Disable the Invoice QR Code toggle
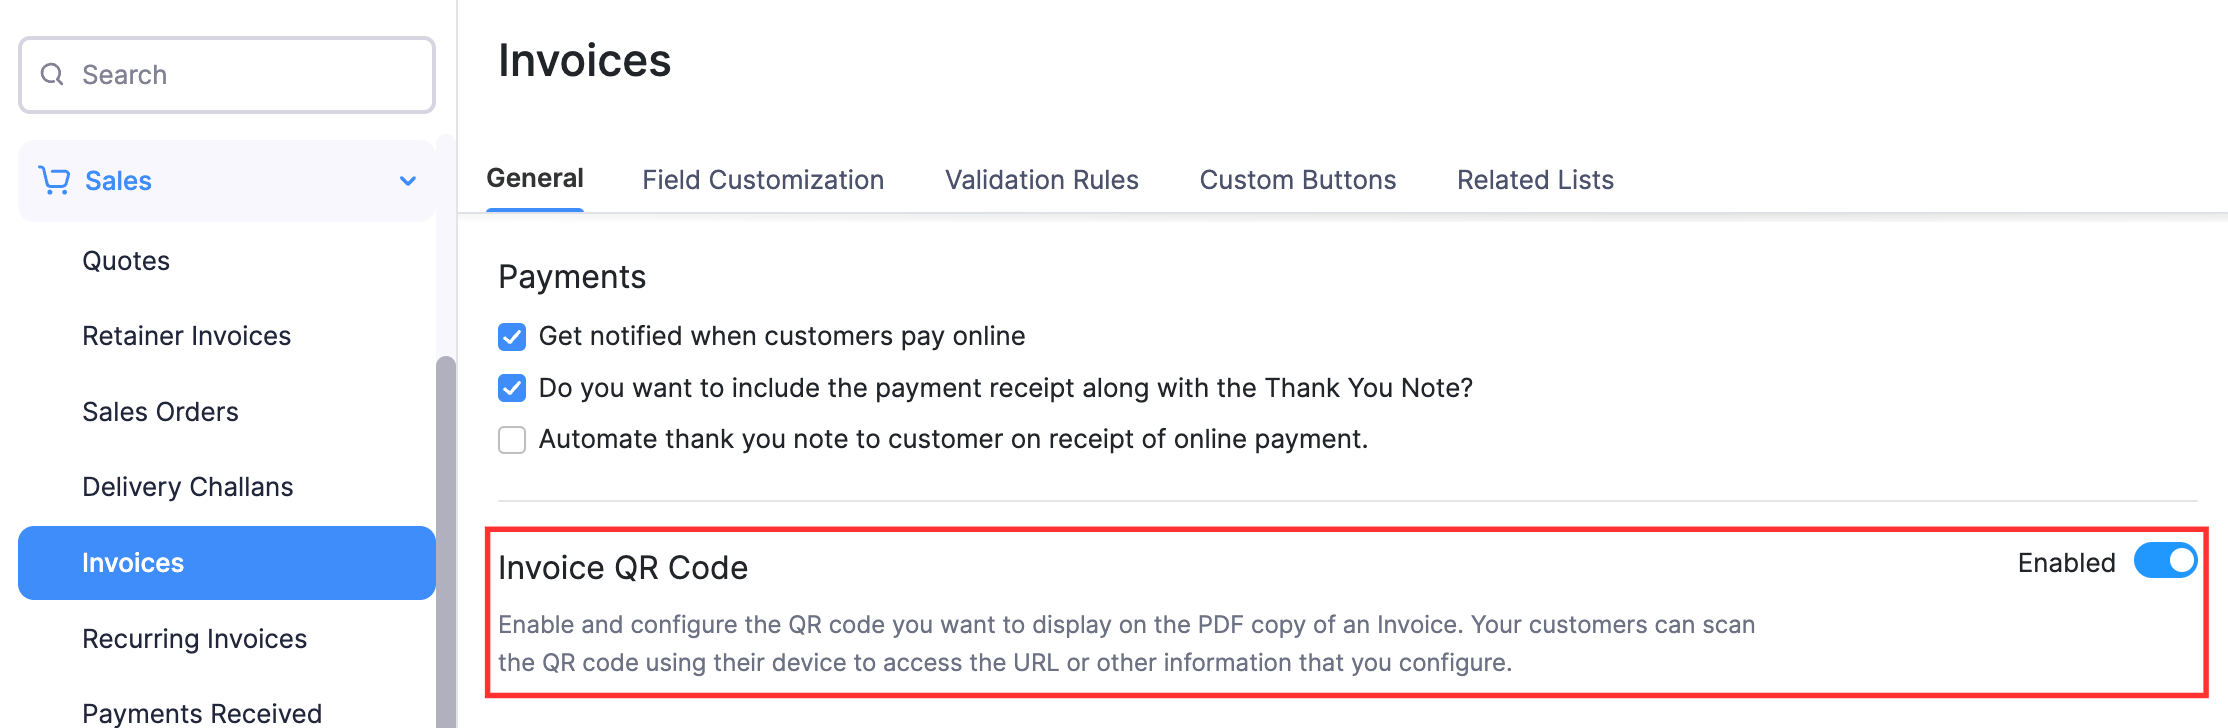 tap(2164, 562)
